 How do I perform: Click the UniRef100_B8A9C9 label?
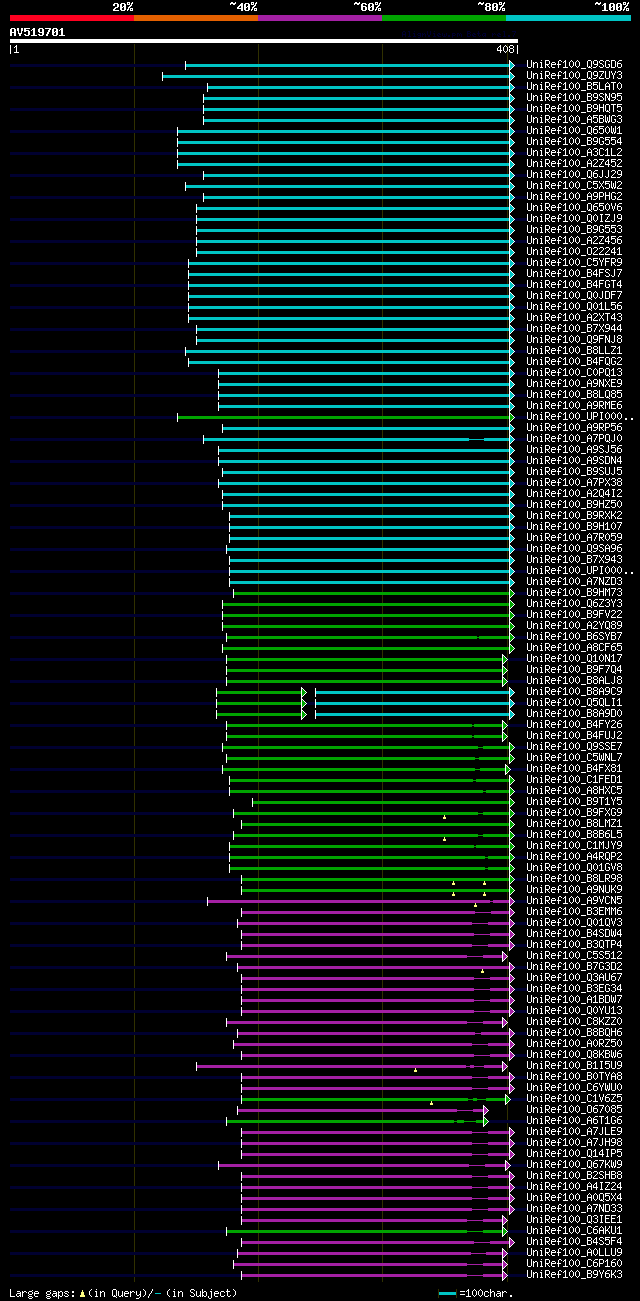pyautogui.click(x=574, y=692)
